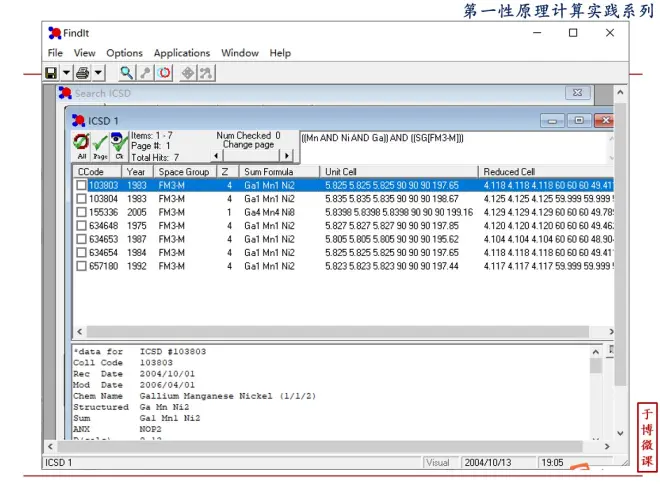
Task: Click the check Page icon
Action: click(100, 145)
